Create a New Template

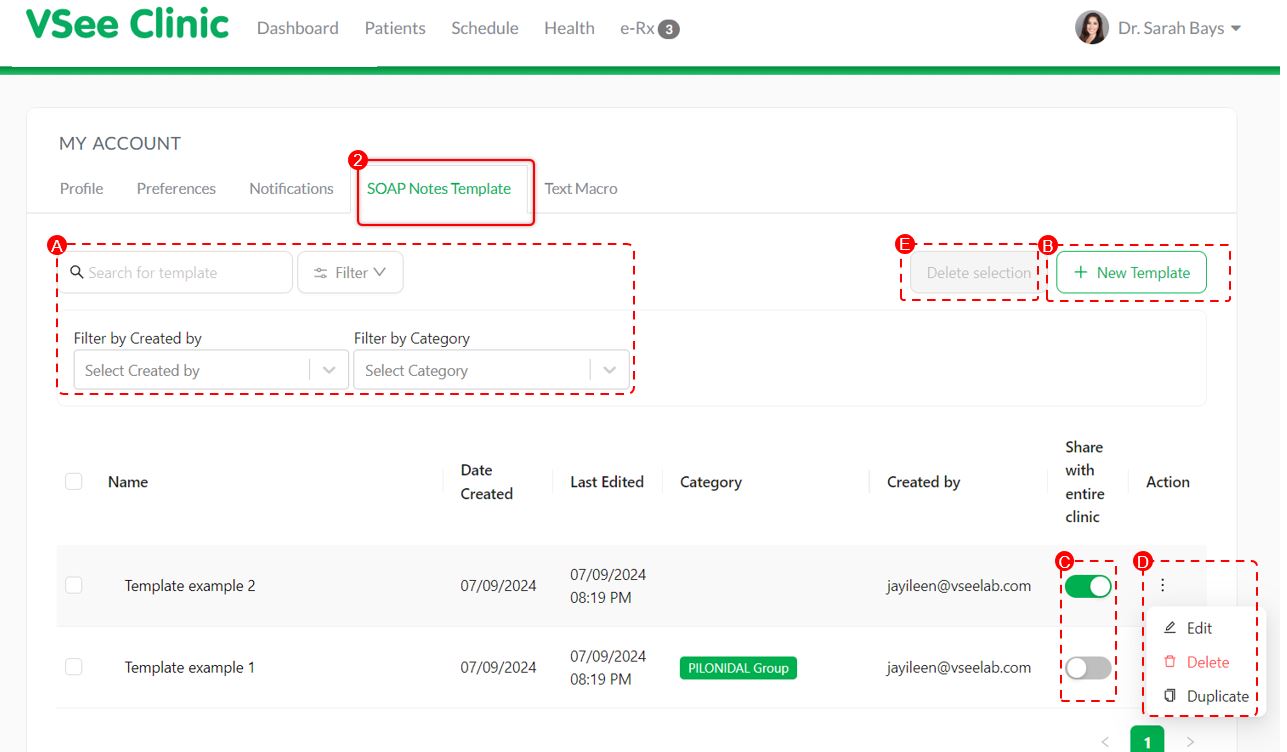pyautogui.click(x=1131, y=272)
